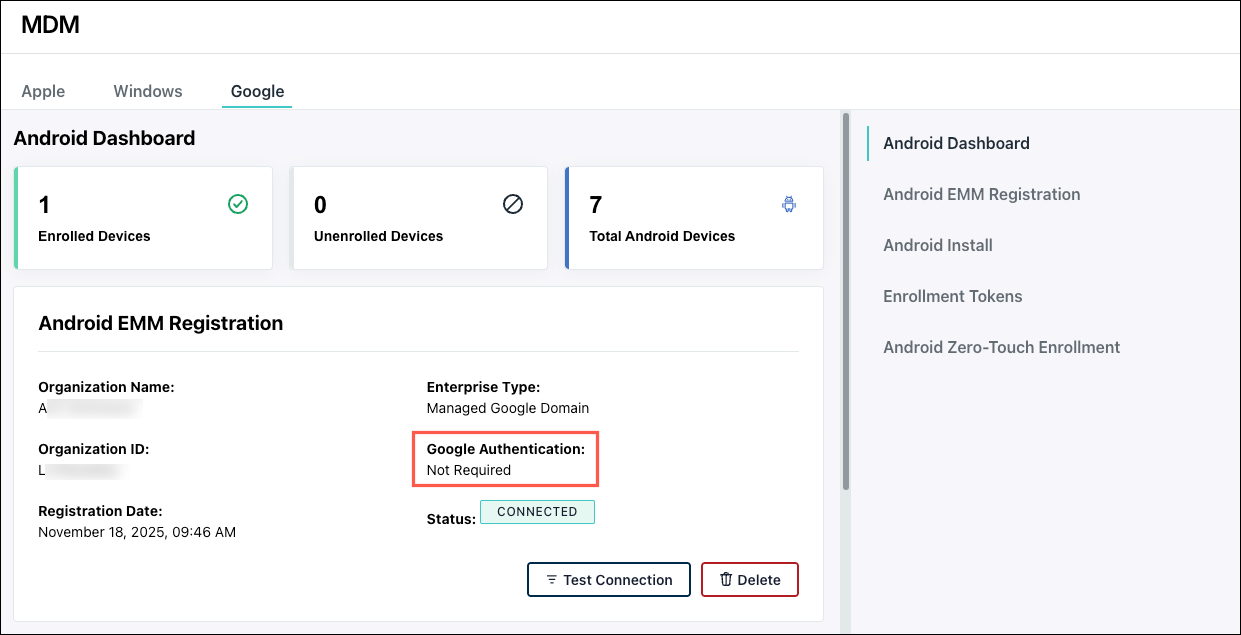
Task: Select the 'Managed Google Domain' value
Action: 508,408
